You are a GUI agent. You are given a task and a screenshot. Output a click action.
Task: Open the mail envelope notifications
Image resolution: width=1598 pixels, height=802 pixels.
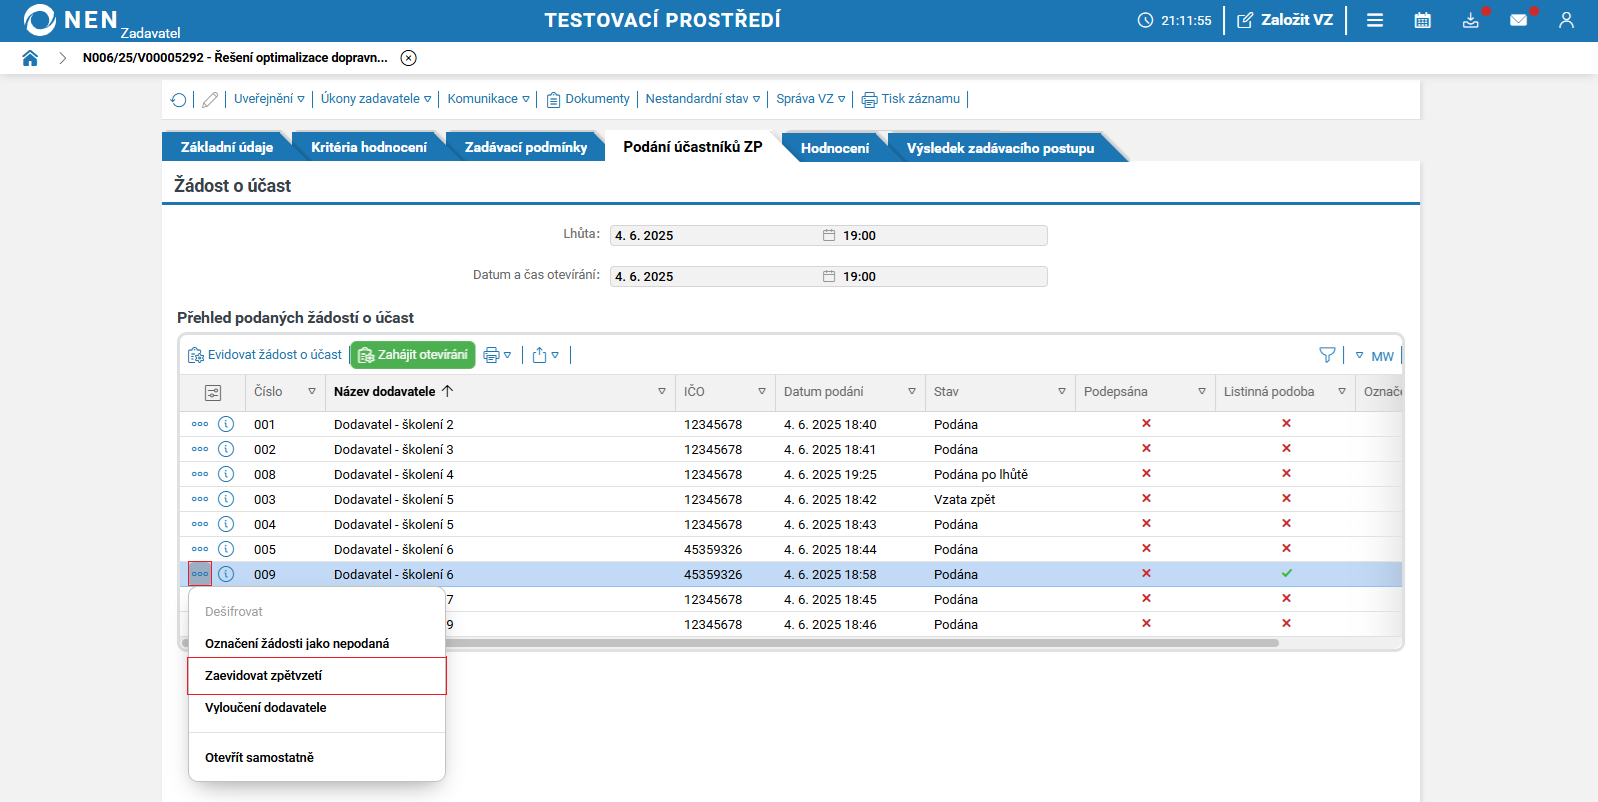(x=1518, y=20)
